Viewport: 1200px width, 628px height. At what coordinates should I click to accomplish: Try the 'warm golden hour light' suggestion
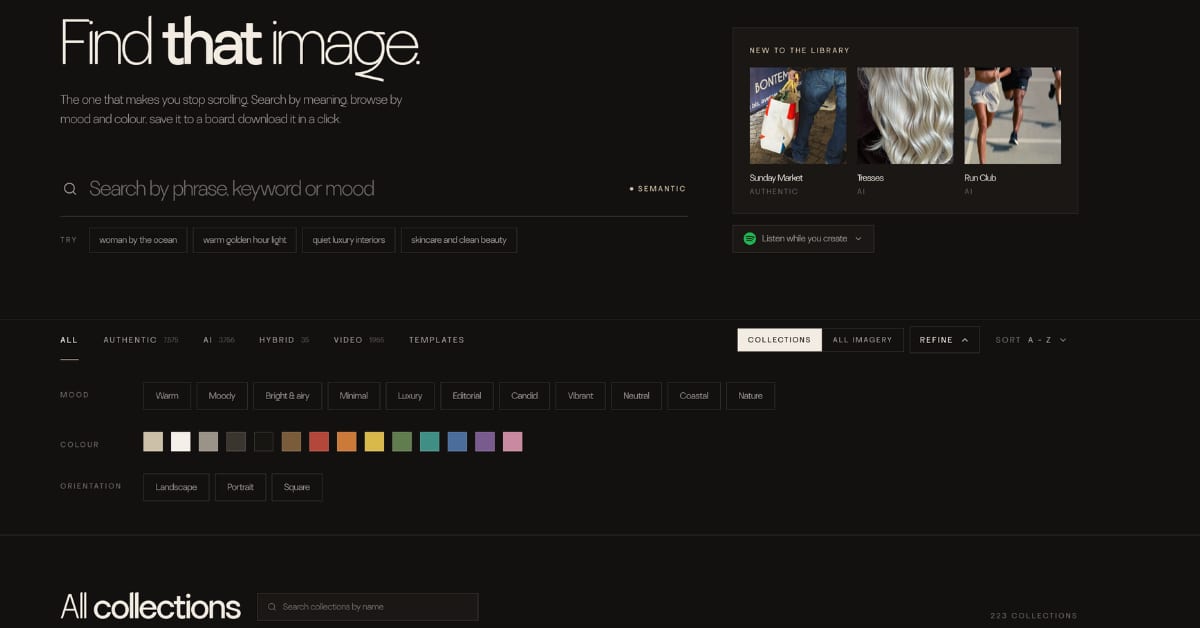pos(244,240)
